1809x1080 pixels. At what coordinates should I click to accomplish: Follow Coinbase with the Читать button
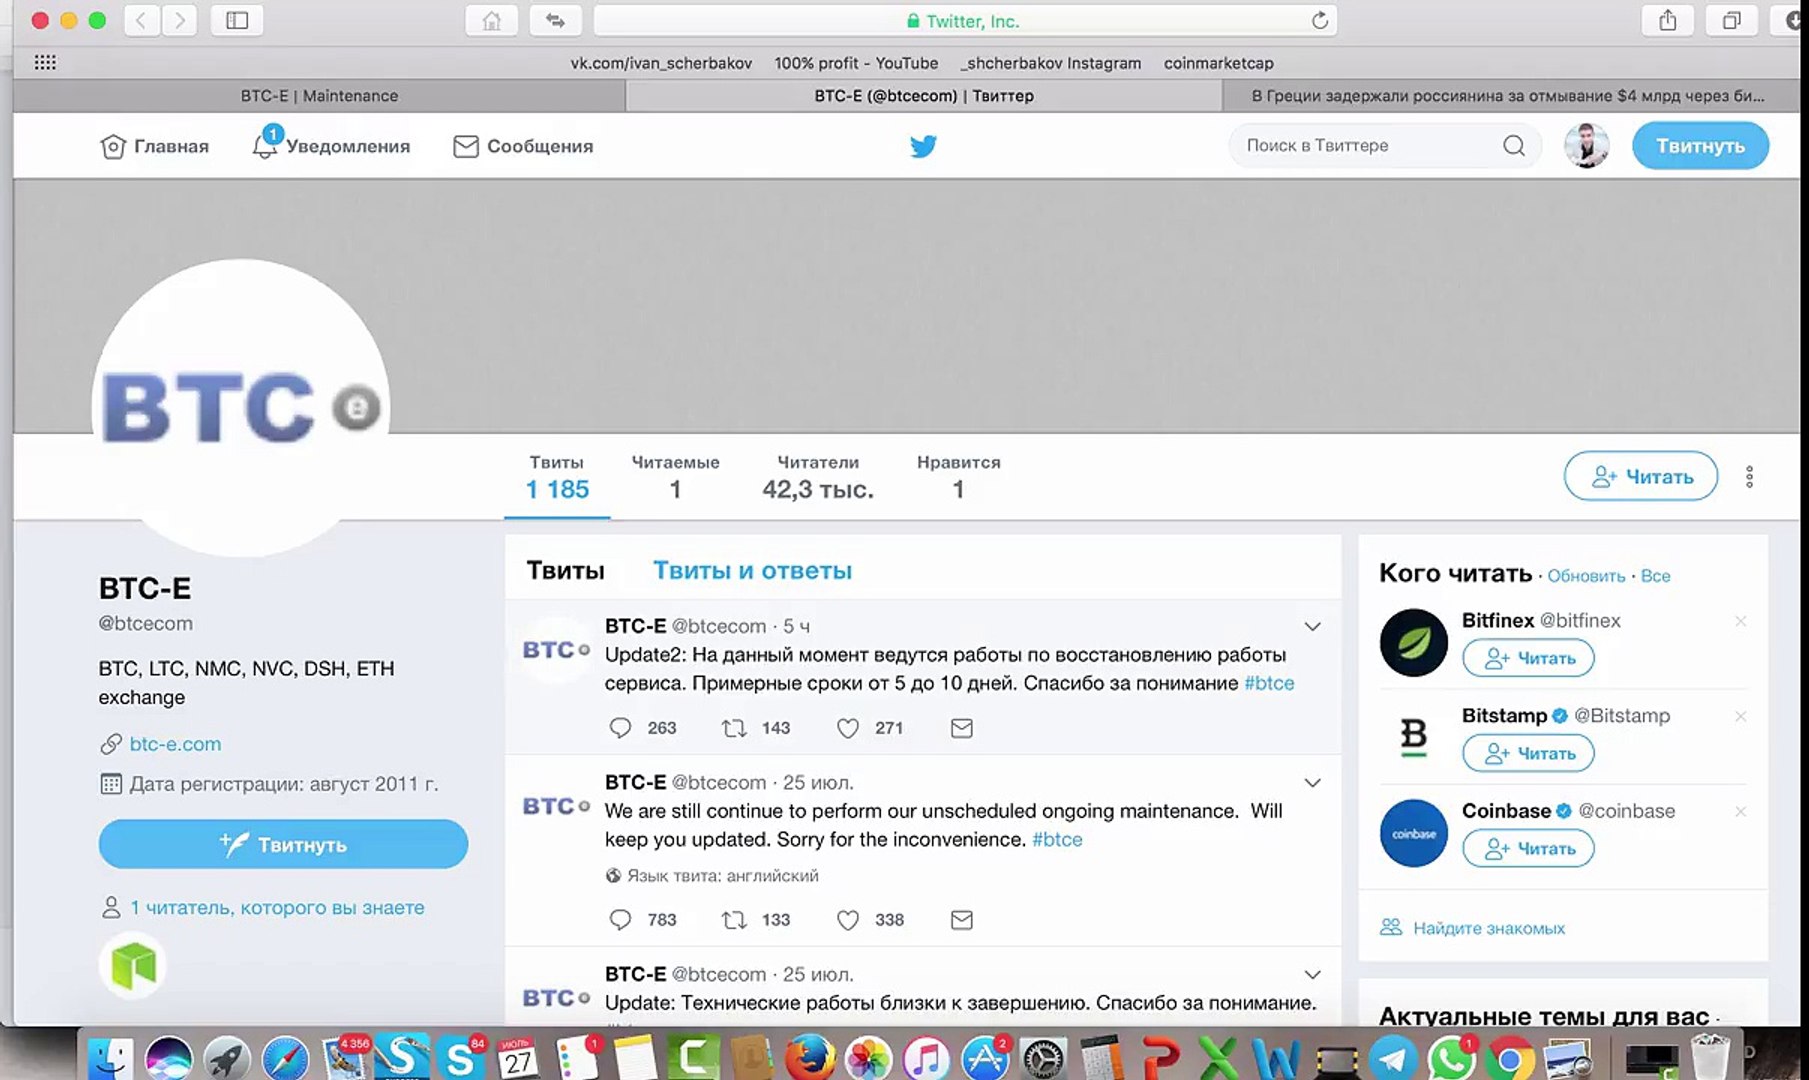(1528, 848)
